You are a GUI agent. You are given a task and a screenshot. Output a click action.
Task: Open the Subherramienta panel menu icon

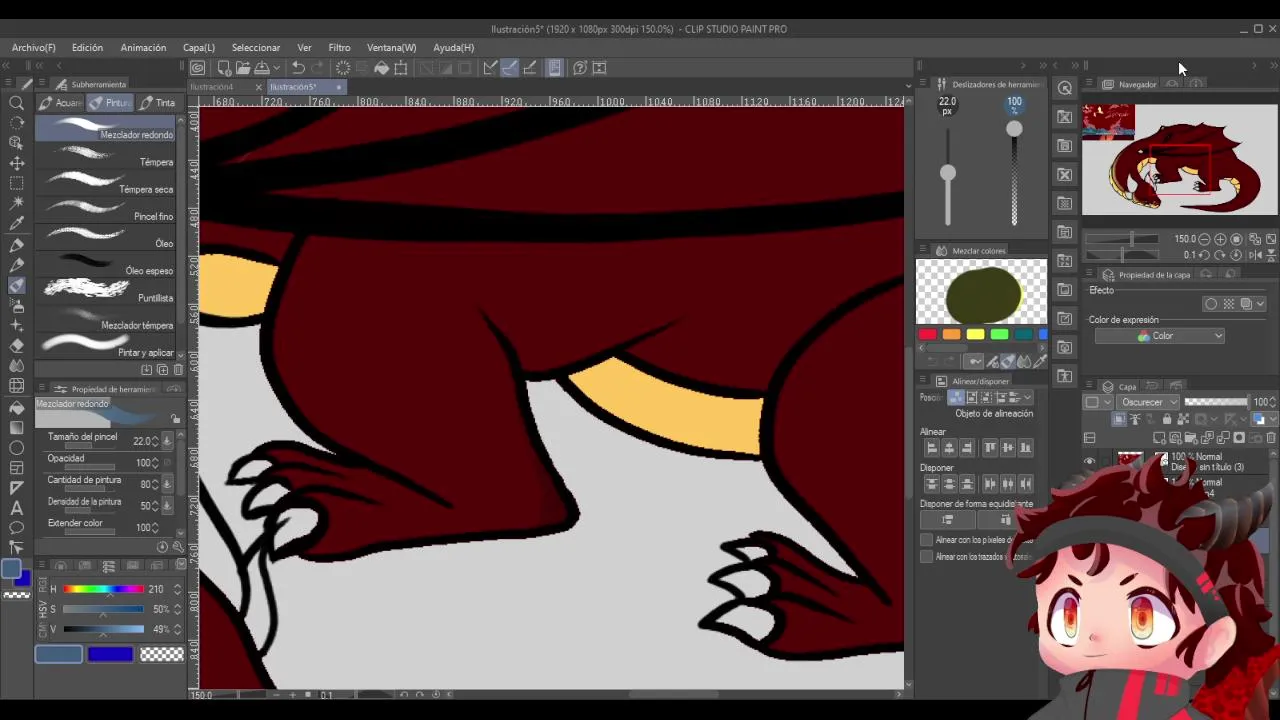coord(44,85)
